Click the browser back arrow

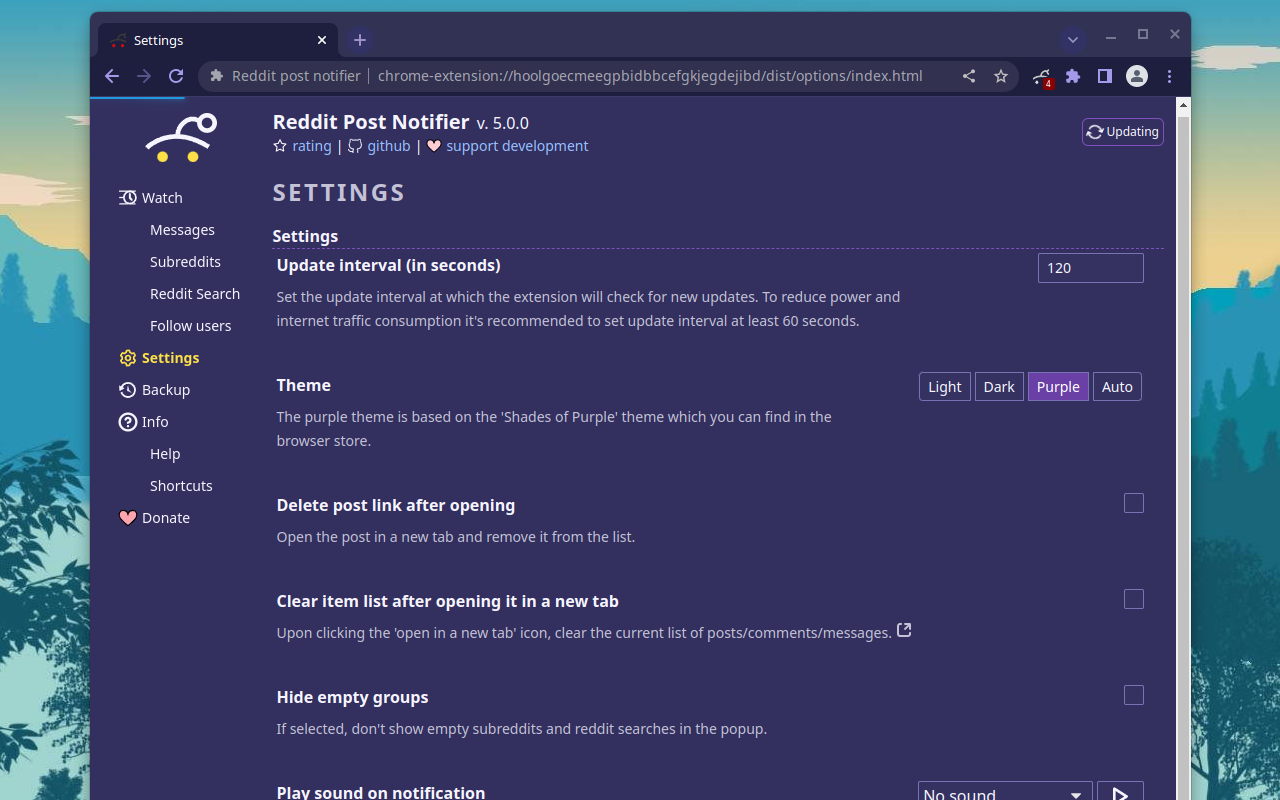click(x=112, y=76)
